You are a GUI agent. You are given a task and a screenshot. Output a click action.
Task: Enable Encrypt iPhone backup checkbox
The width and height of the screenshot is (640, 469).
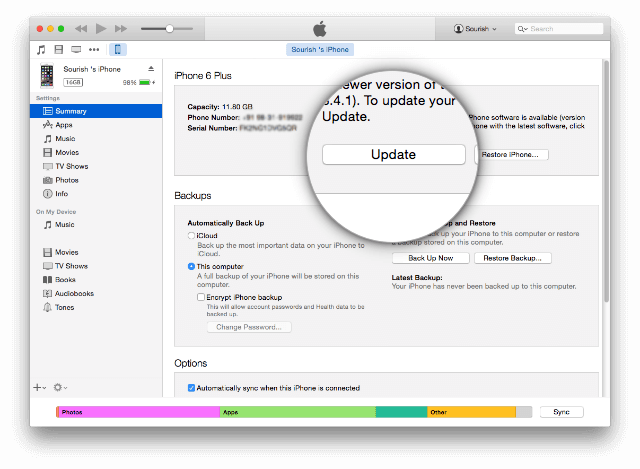[x=201, y=297]
